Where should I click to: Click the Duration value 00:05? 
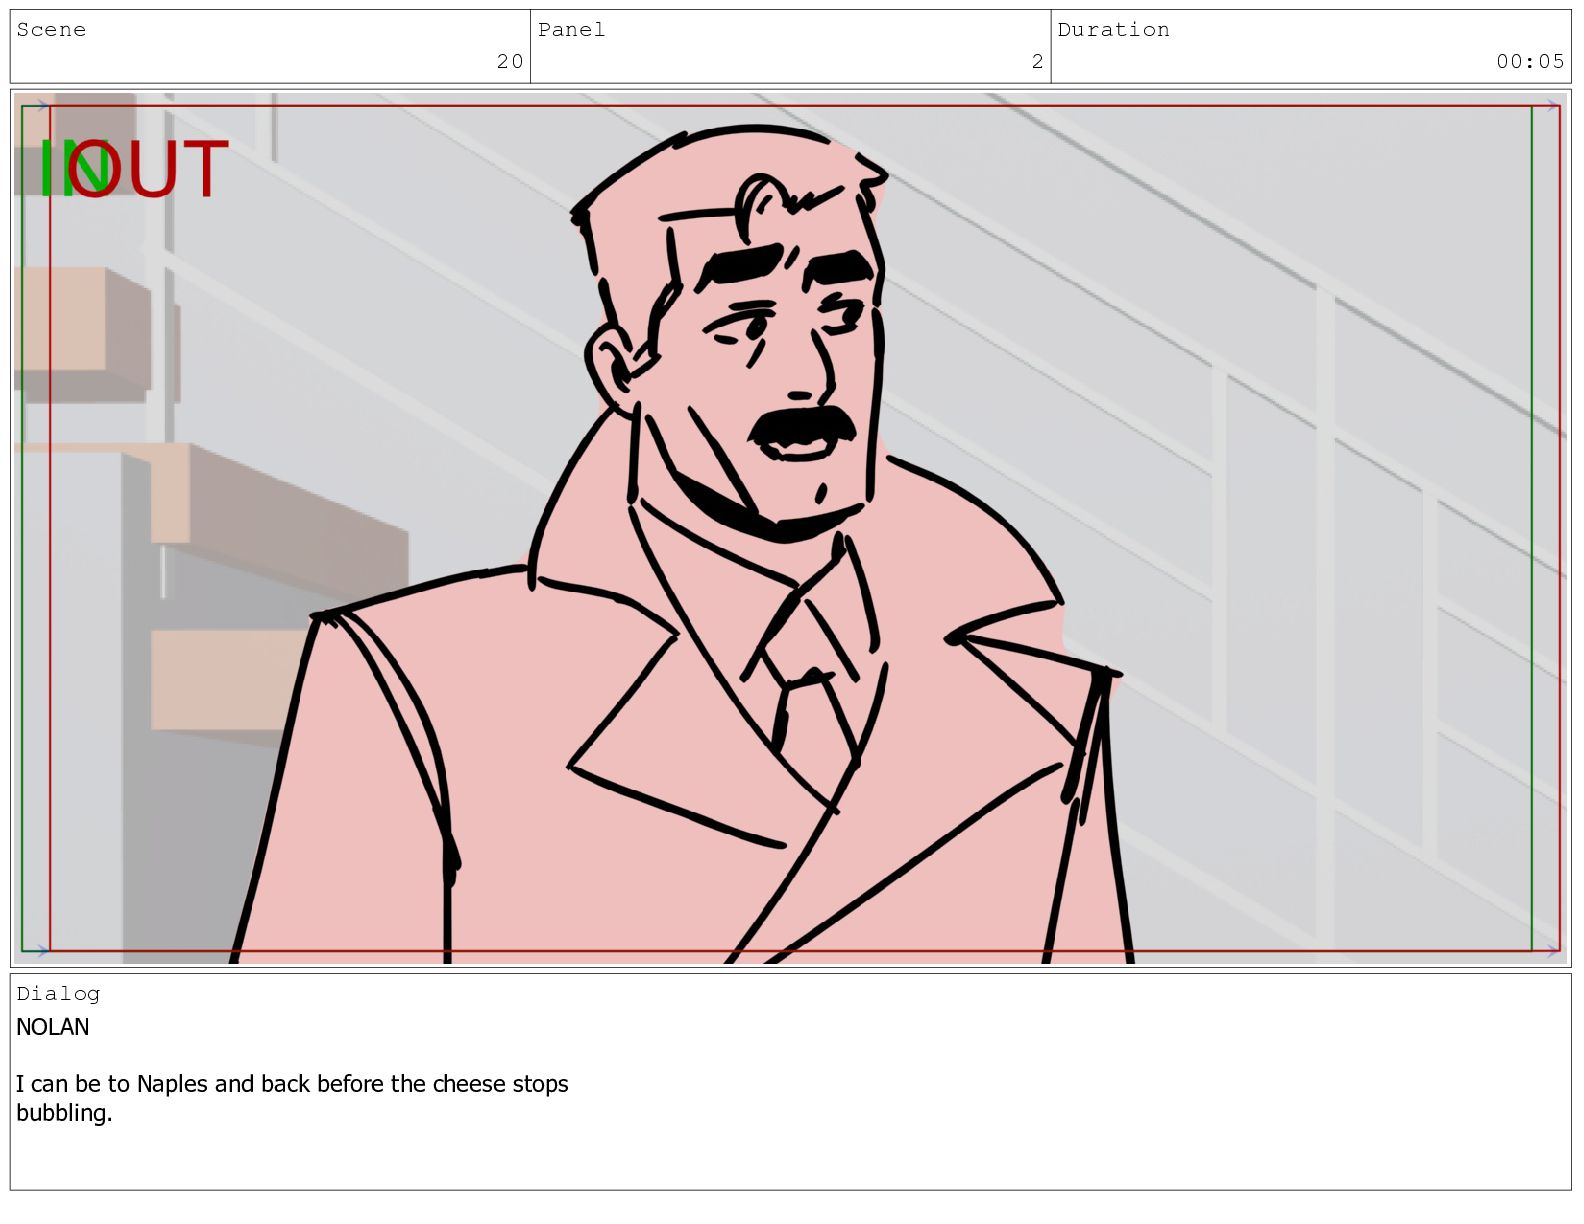click(x=1530, y=61)
